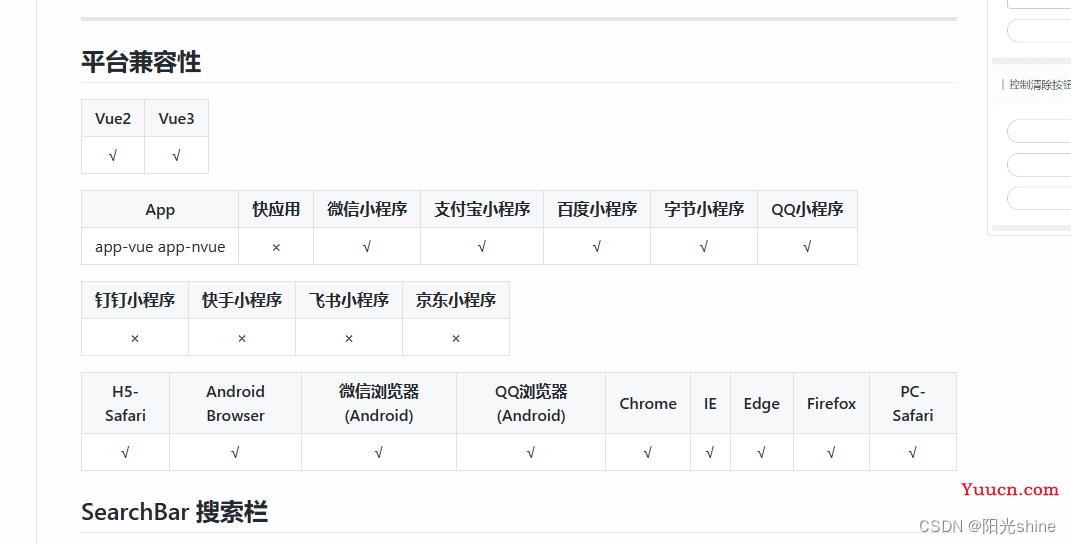Select the 微信浏览器 (Android) header
Screen dimensions: 1071x544
coord(378,403)
